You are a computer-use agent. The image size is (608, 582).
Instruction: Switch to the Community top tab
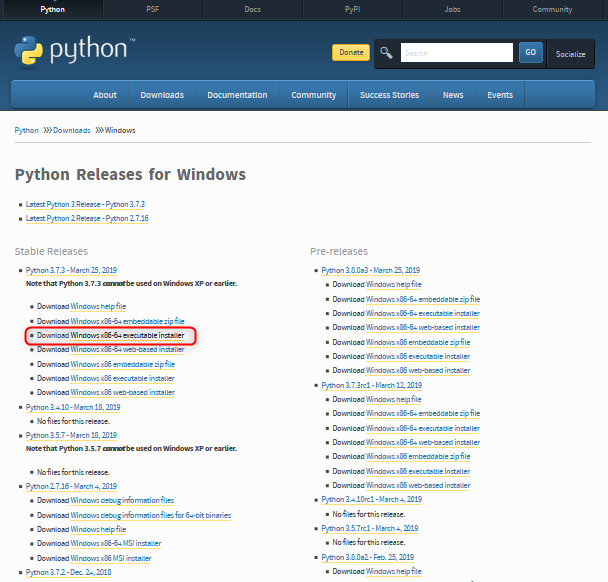coord(552,9)
